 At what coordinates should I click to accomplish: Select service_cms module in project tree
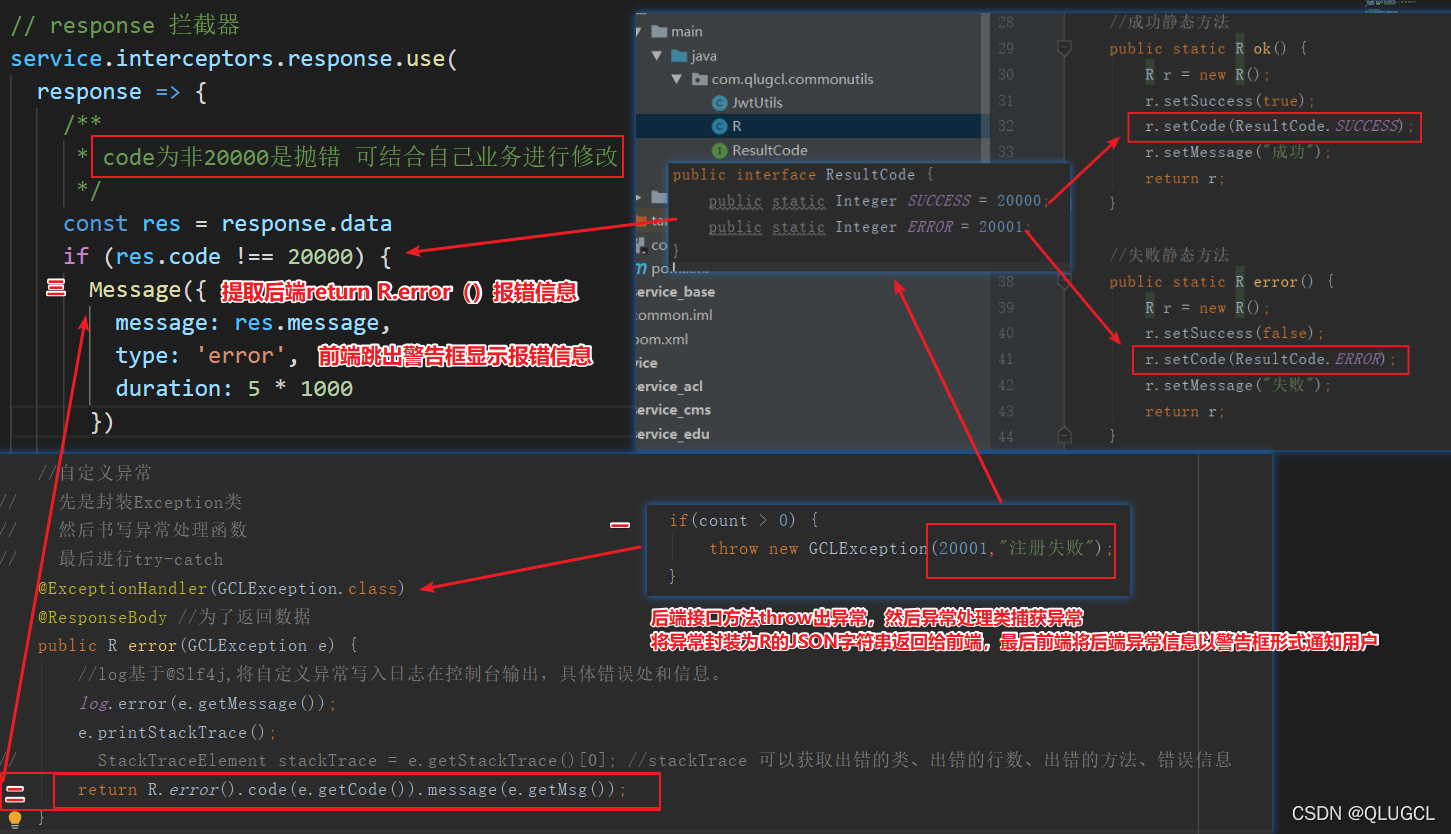673,410
